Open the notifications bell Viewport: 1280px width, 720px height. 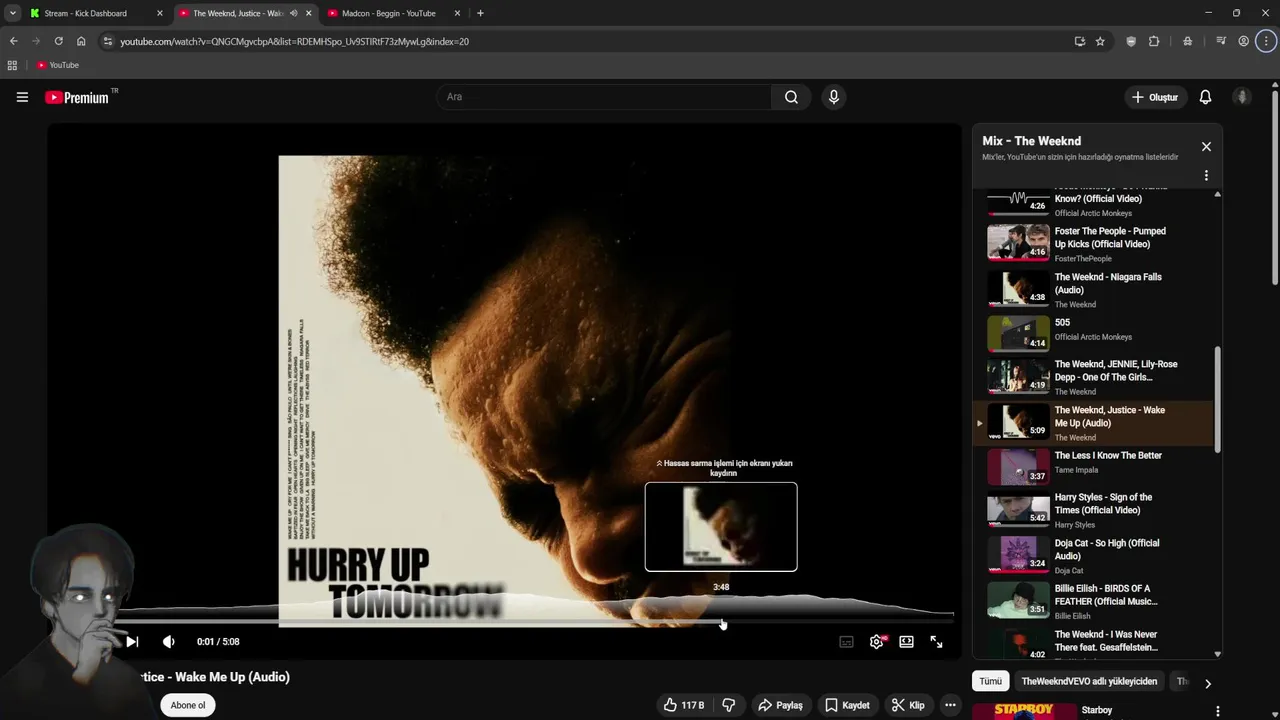coord(1205,97)
